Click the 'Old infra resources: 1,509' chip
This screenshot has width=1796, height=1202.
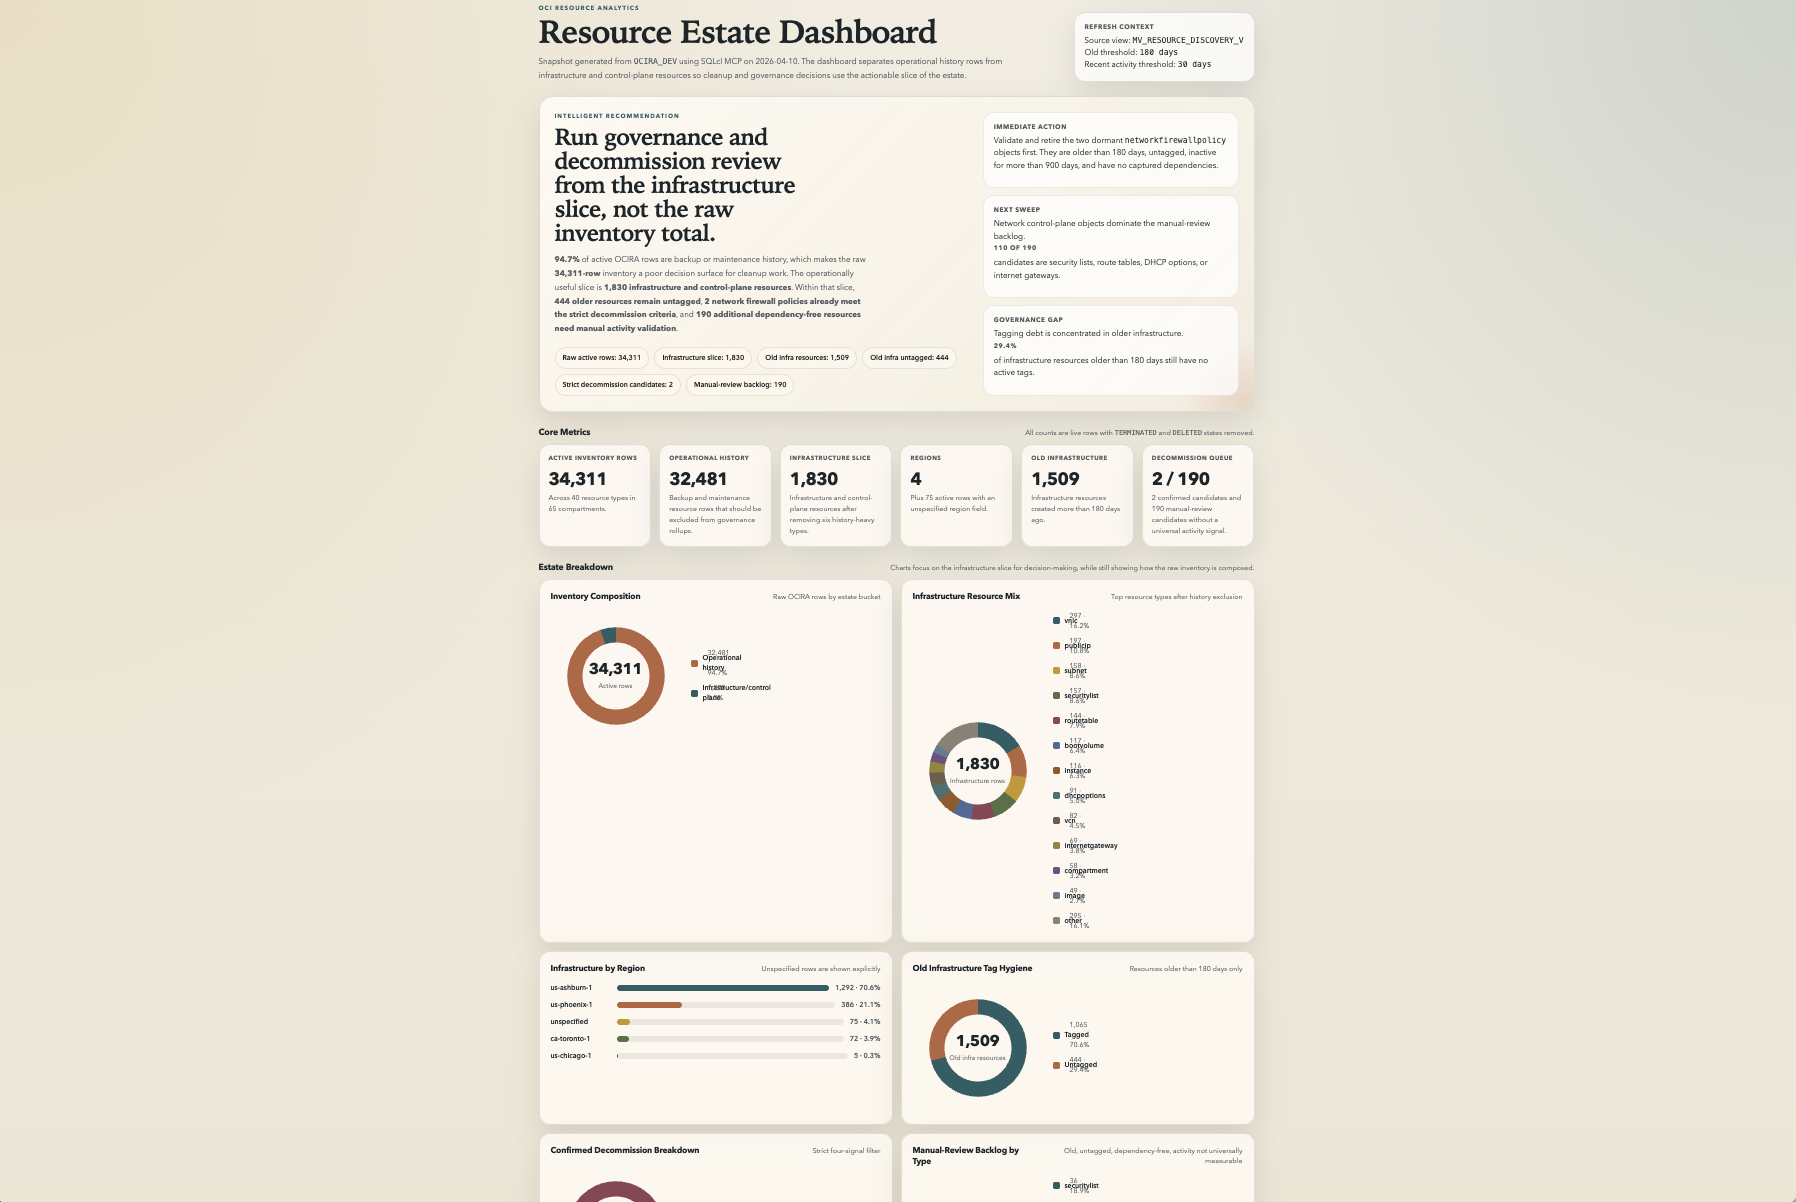click(807, 358)
